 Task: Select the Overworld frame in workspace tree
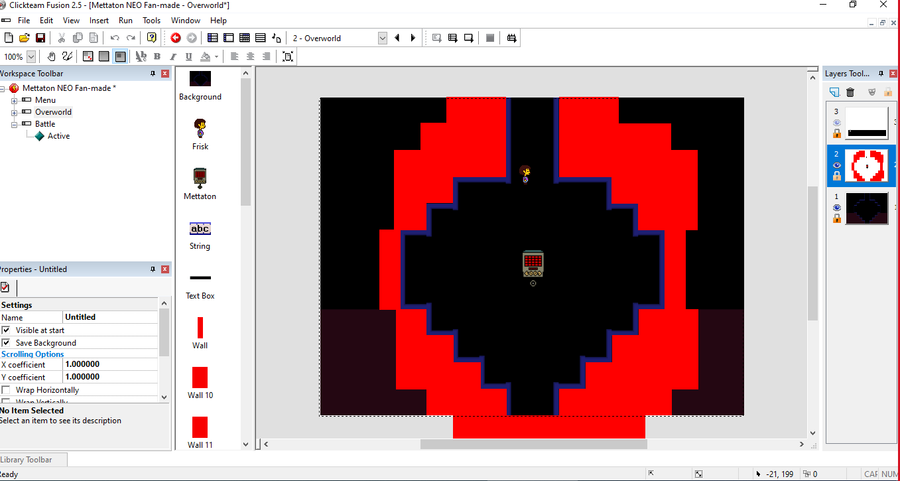tap(53, 112)
